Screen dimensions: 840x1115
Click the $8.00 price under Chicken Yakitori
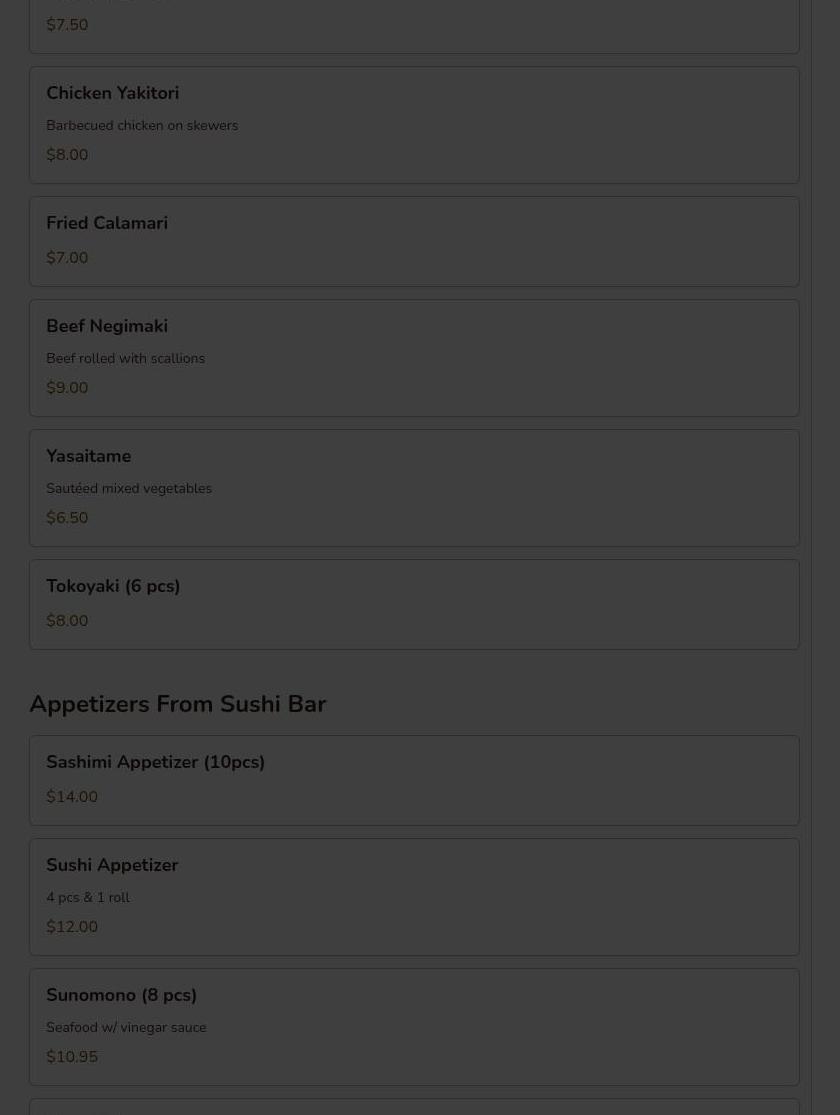67,154
